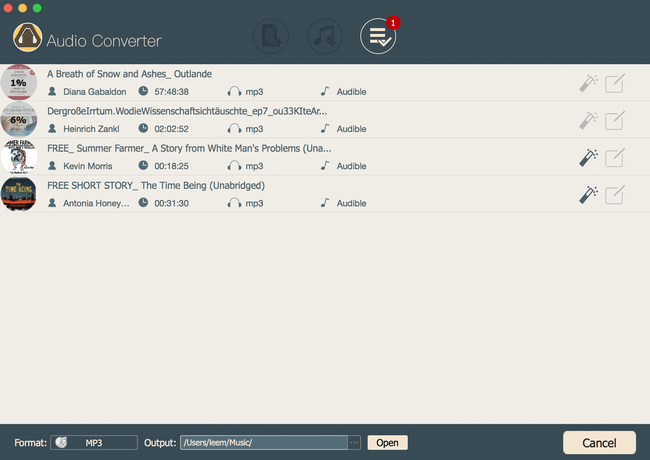Image resolution: width=650 pixels, height=460 pixels.
Task: Click the add files icon in toolbar
Action: click(270, 38)
